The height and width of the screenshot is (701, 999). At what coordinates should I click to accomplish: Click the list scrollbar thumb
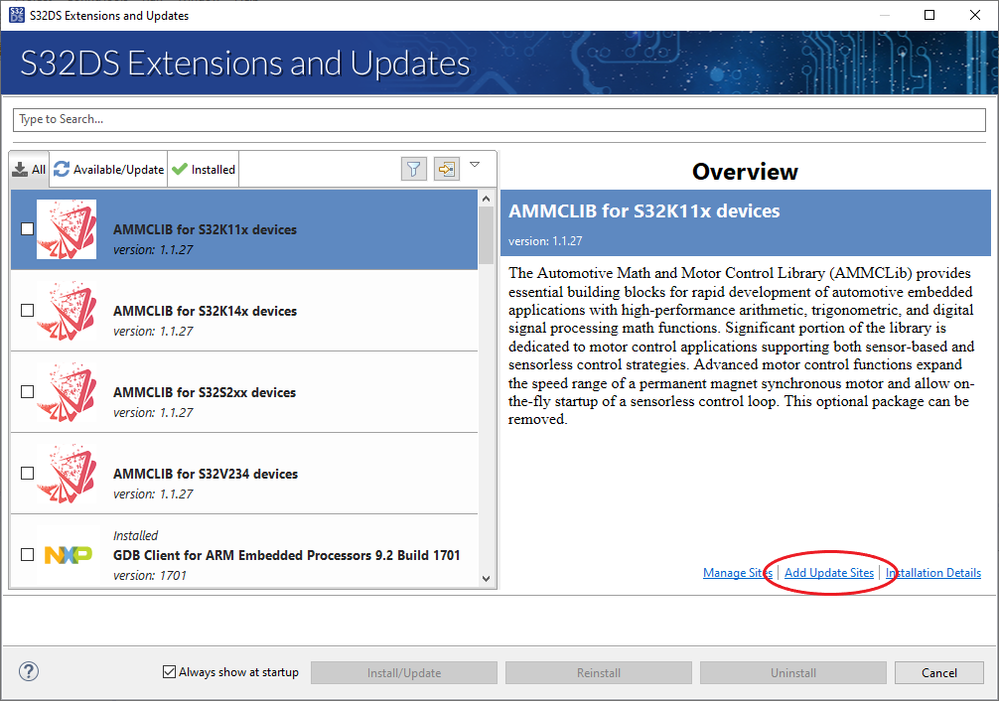[x=486, y=235]
